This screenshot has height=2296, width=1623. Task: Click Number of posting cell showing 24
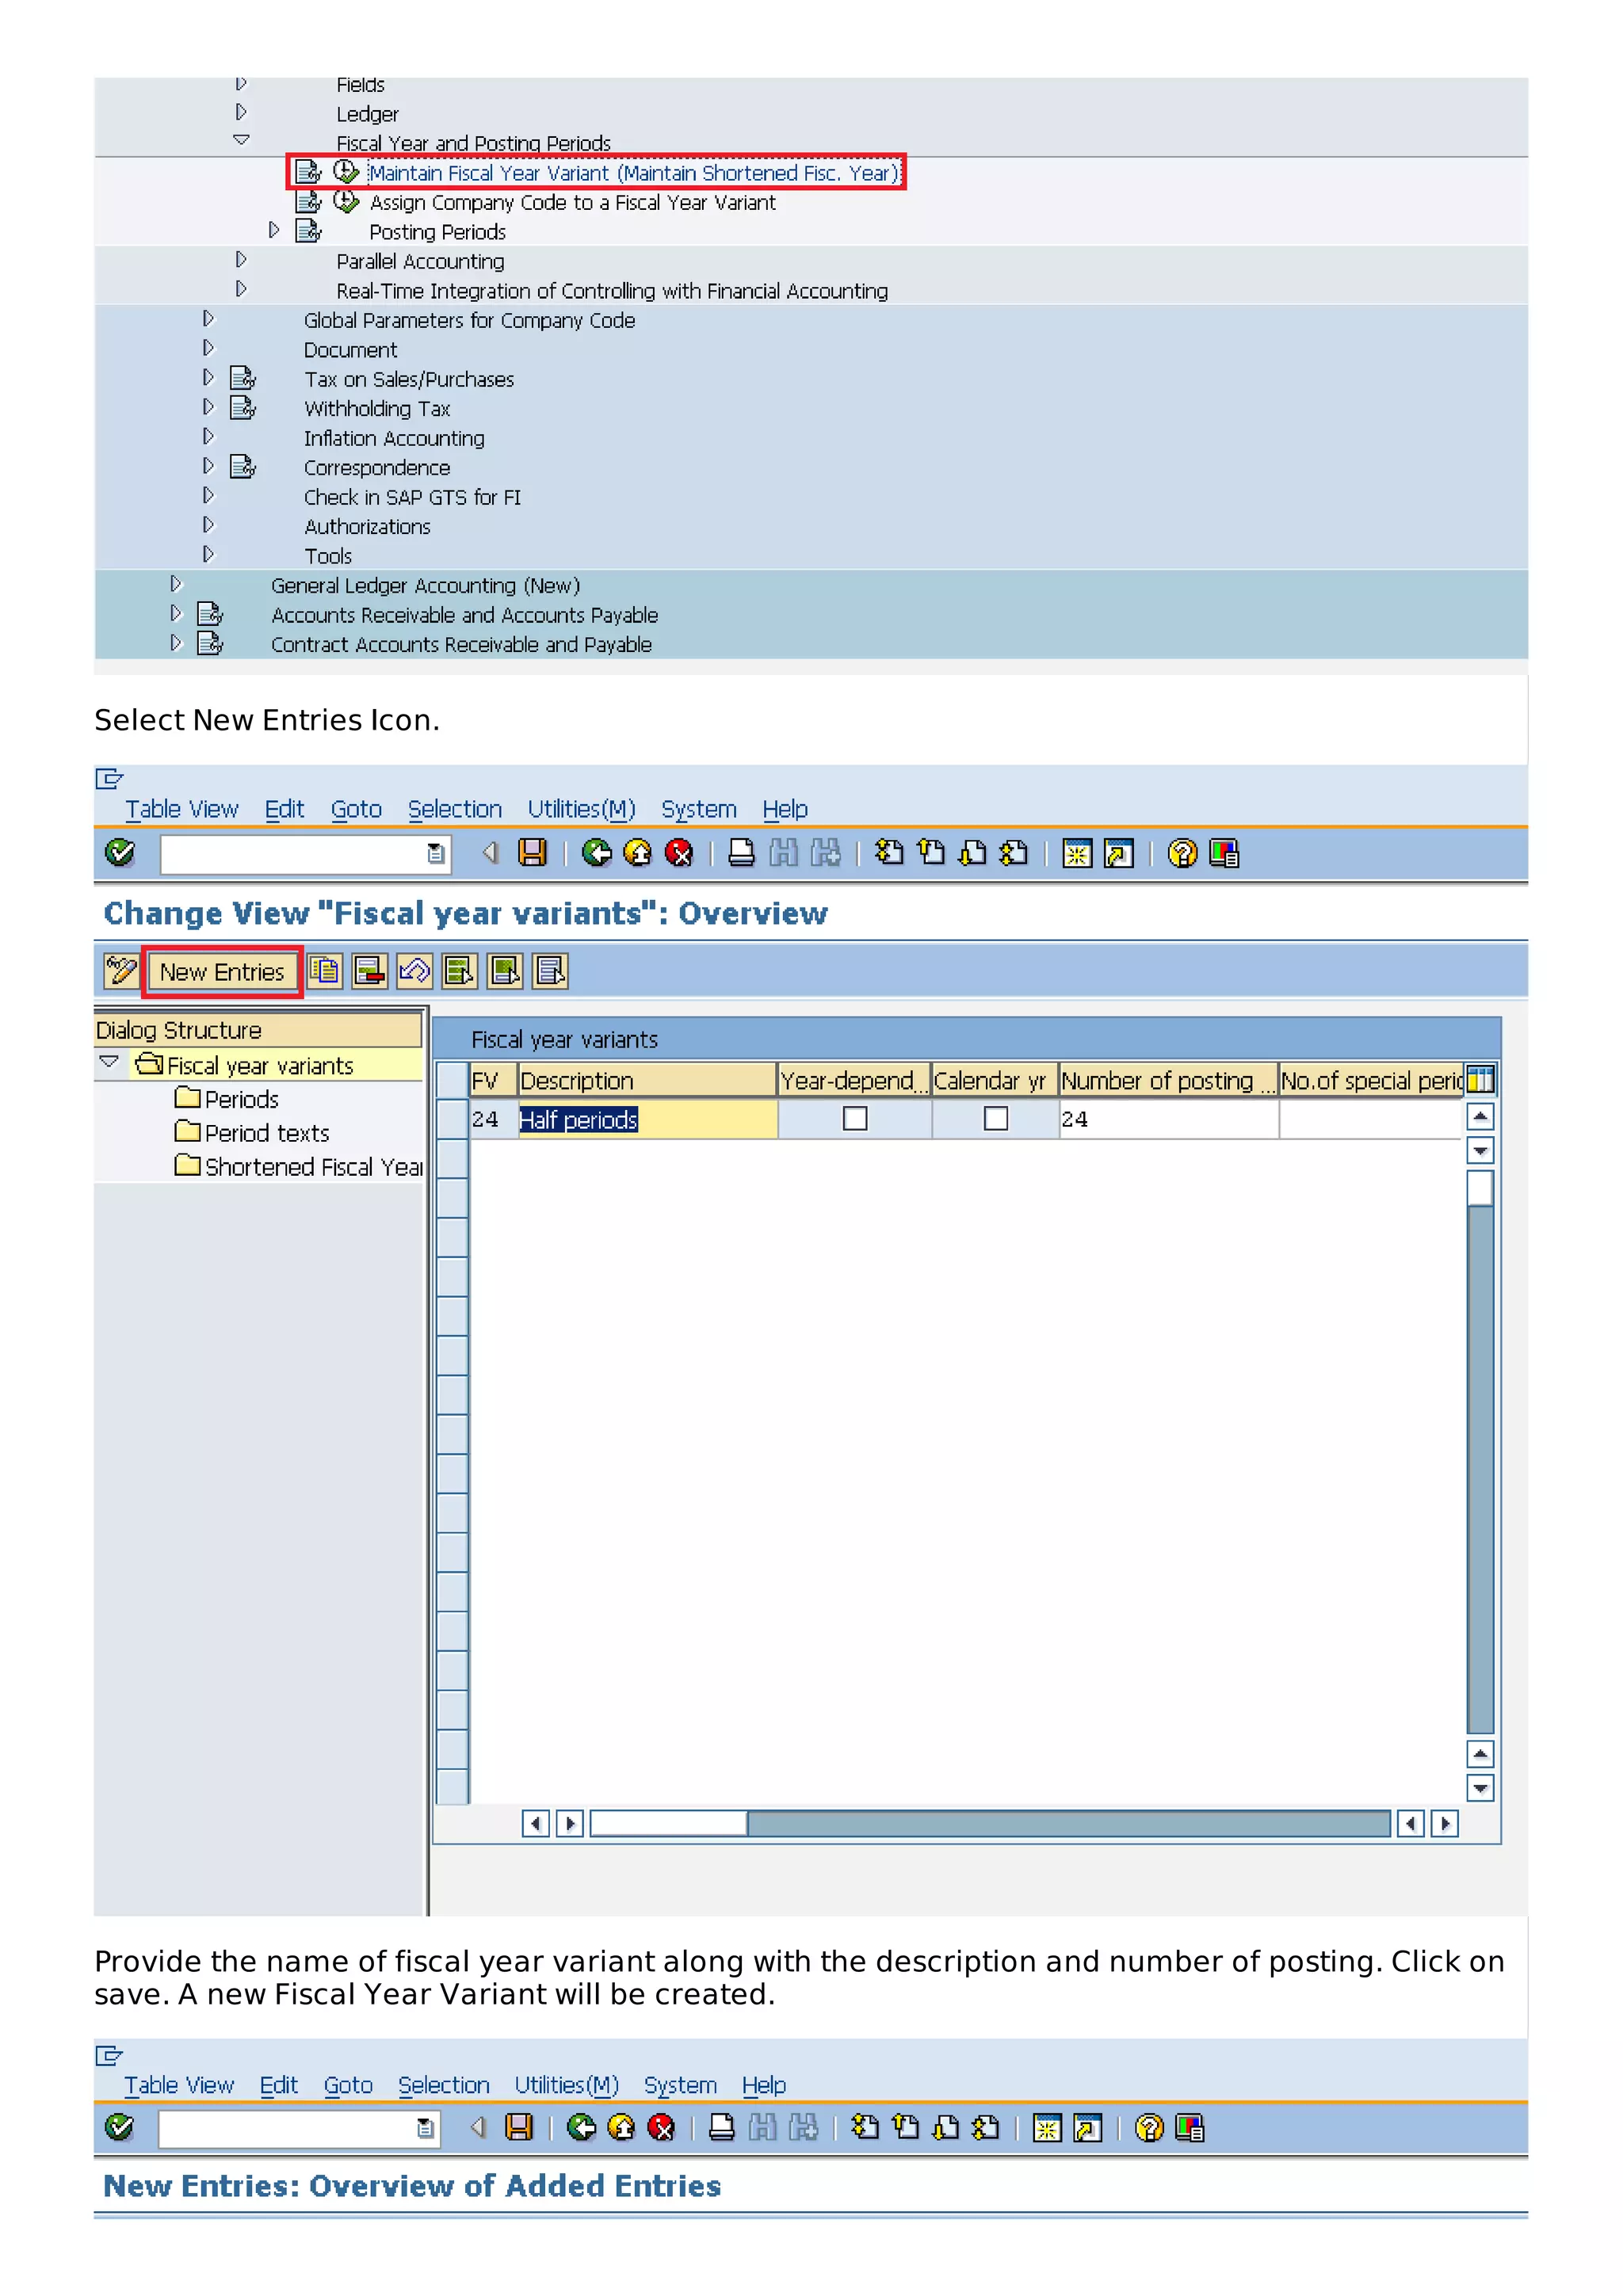click(1168, 1119)
